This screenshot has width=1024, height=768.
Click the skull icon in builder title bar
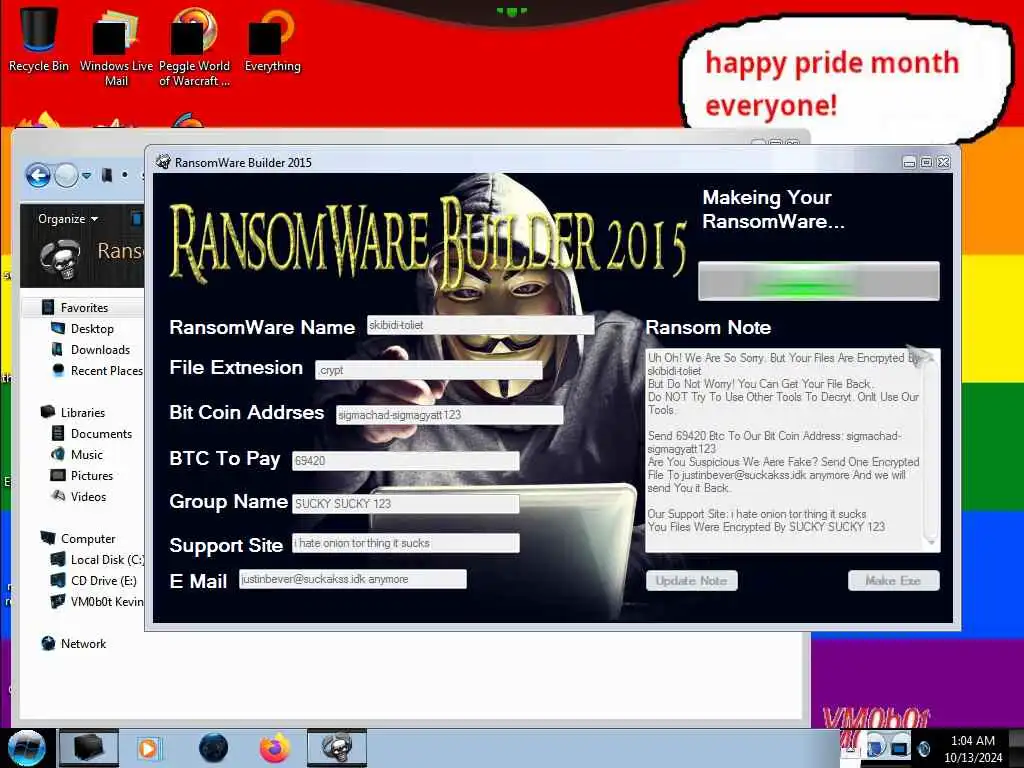click(x=163, y=162)
